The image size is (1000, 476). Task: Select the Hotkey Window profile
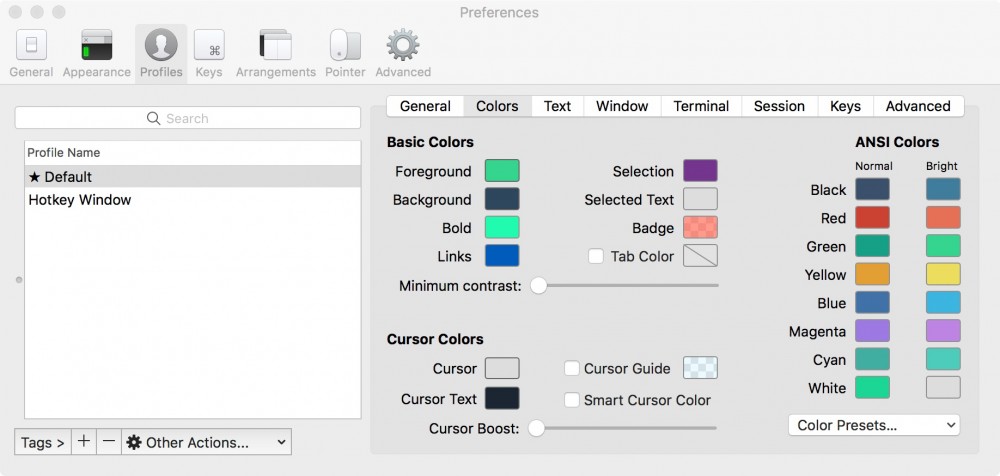click(x=80, y=200)
